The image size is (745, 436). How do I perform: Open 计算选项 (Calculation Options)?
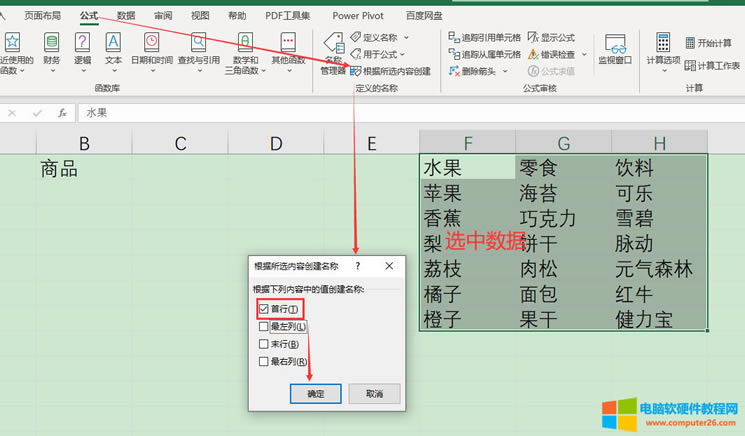pos(663,48)
